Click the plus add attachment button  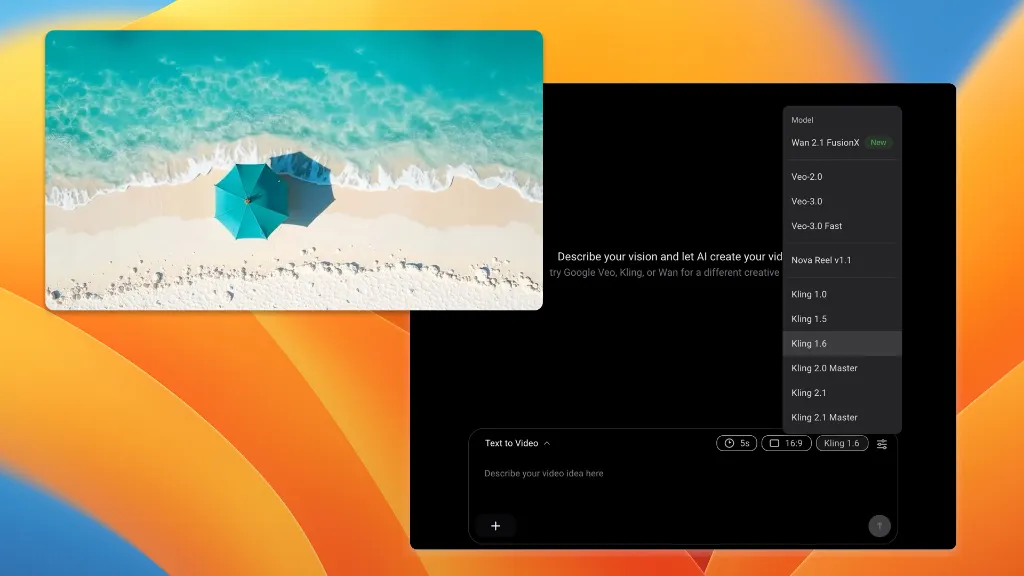click(x=495, y=526)
